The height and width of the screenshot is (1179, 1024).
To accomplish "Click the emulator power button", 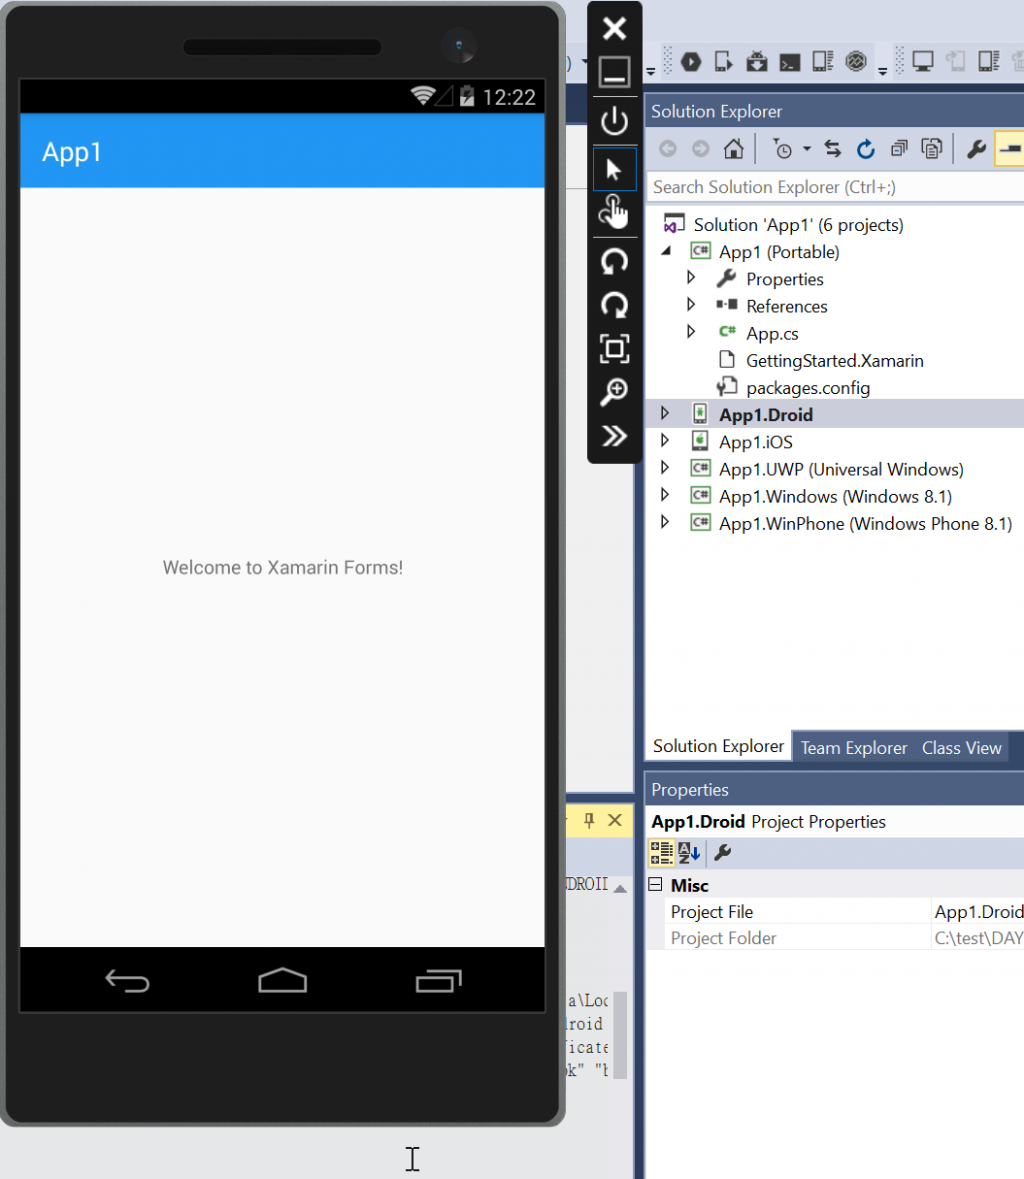I will pos(614,120).
